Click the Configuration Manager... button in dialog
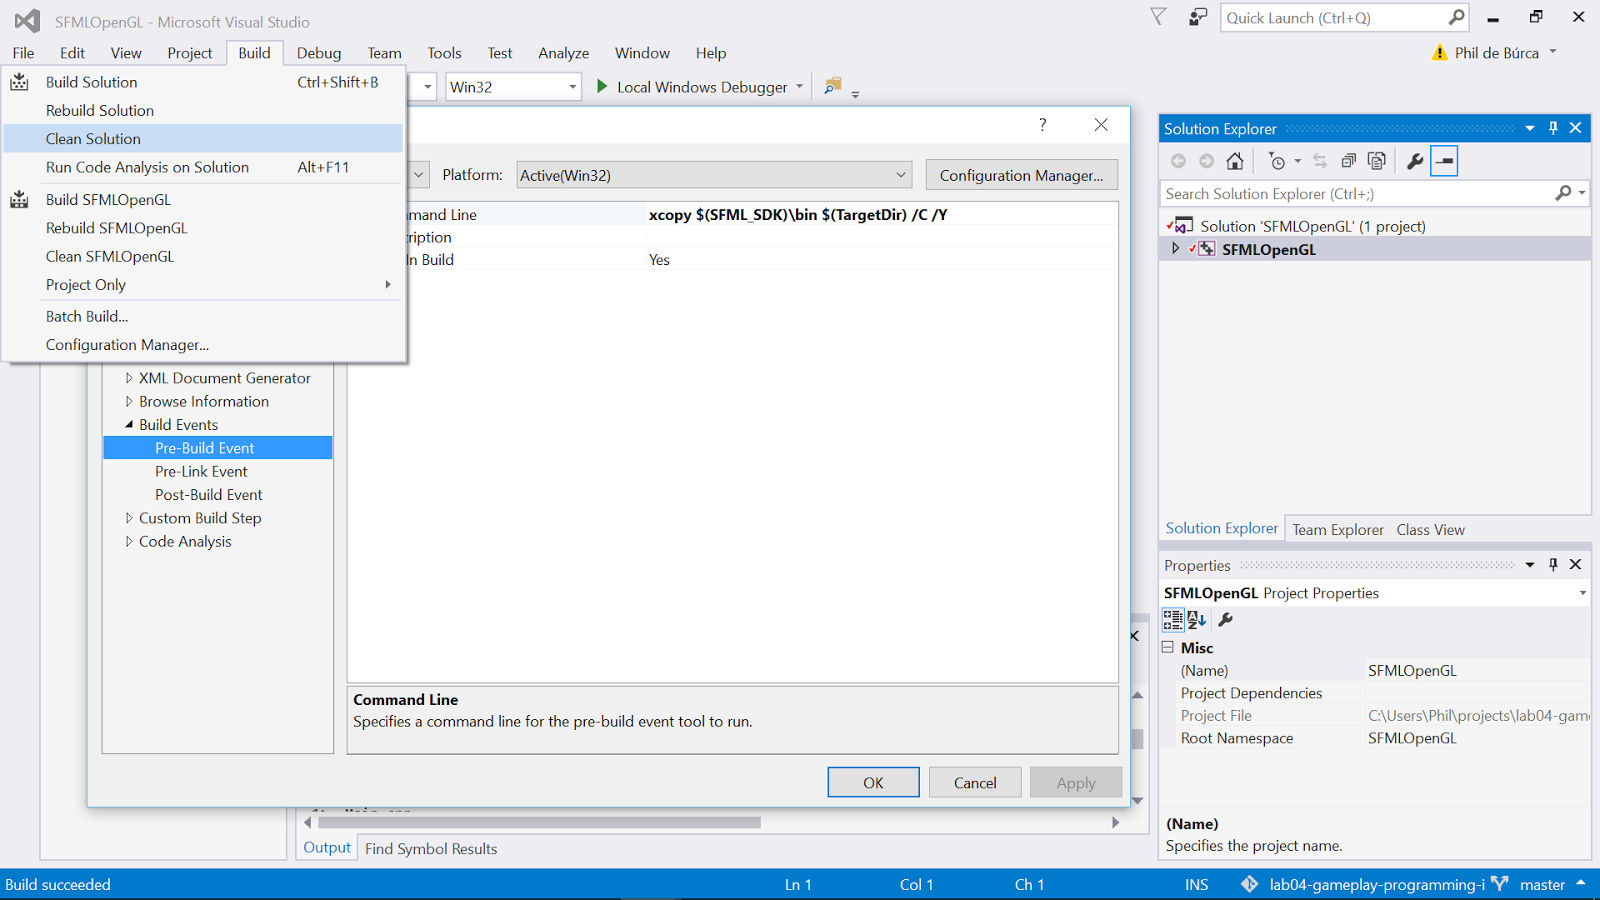Screen dimensions: 1600x900 [x=1021, y=175]
